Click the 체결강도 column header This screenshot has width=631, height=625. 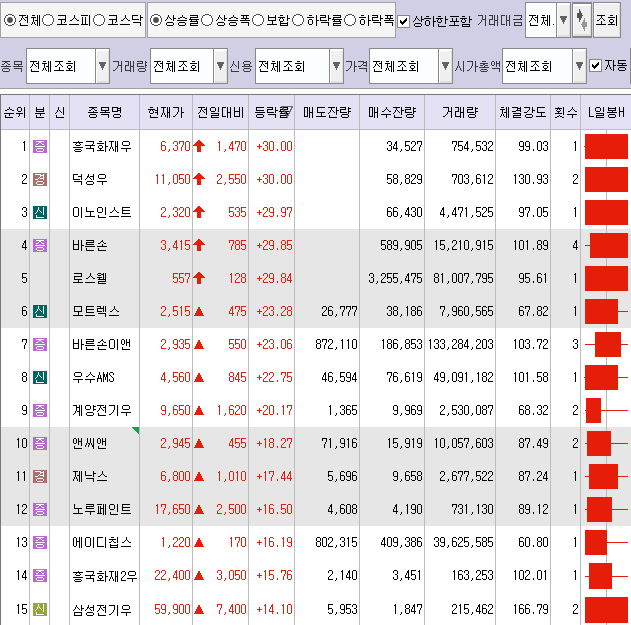point(523,112)
